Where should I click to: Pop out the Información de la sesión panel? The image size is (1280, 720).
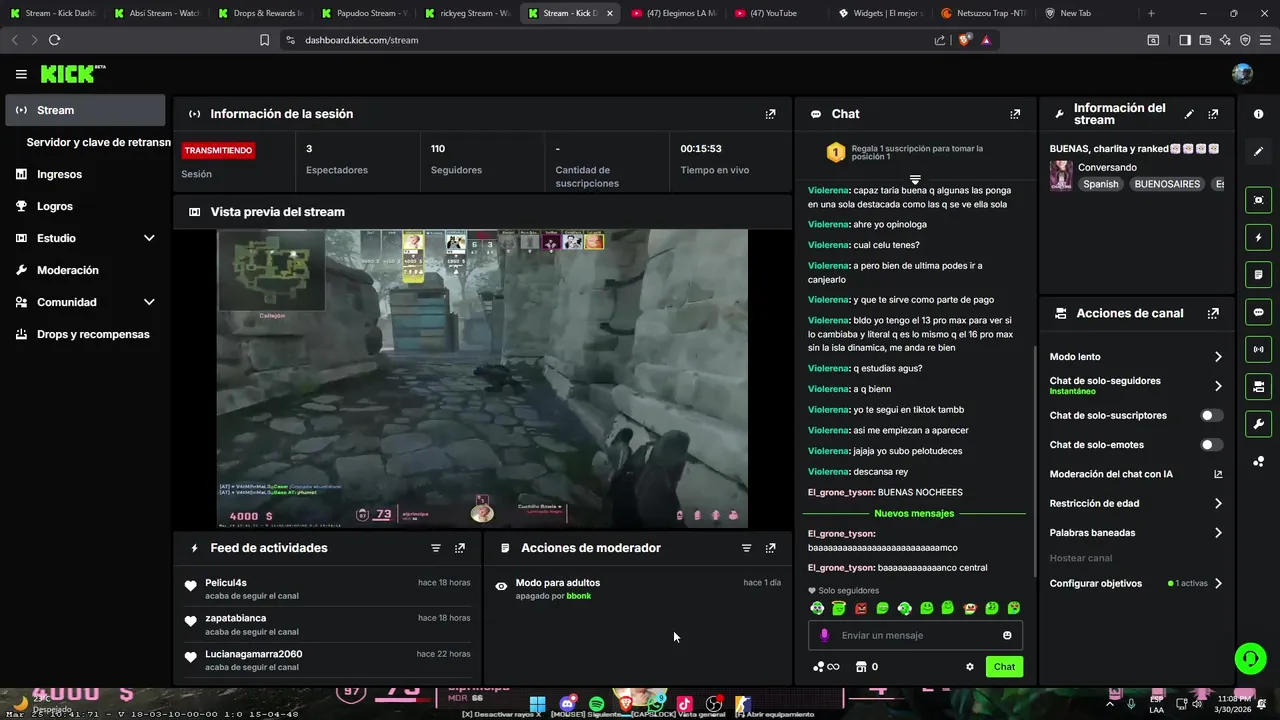click(x=770, y=114)
